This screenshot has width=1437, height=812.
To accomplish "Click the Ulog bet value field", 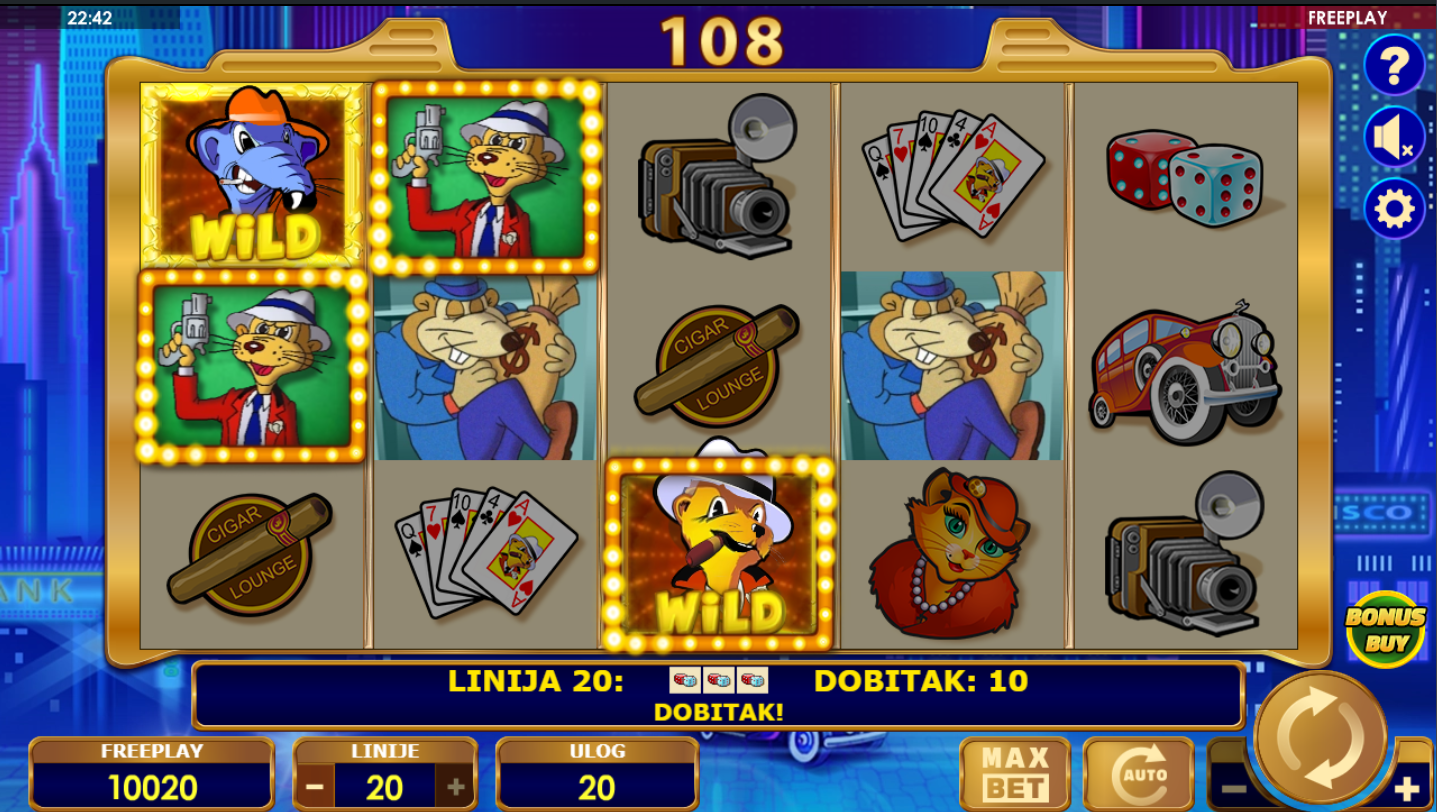I will point(597,787).
